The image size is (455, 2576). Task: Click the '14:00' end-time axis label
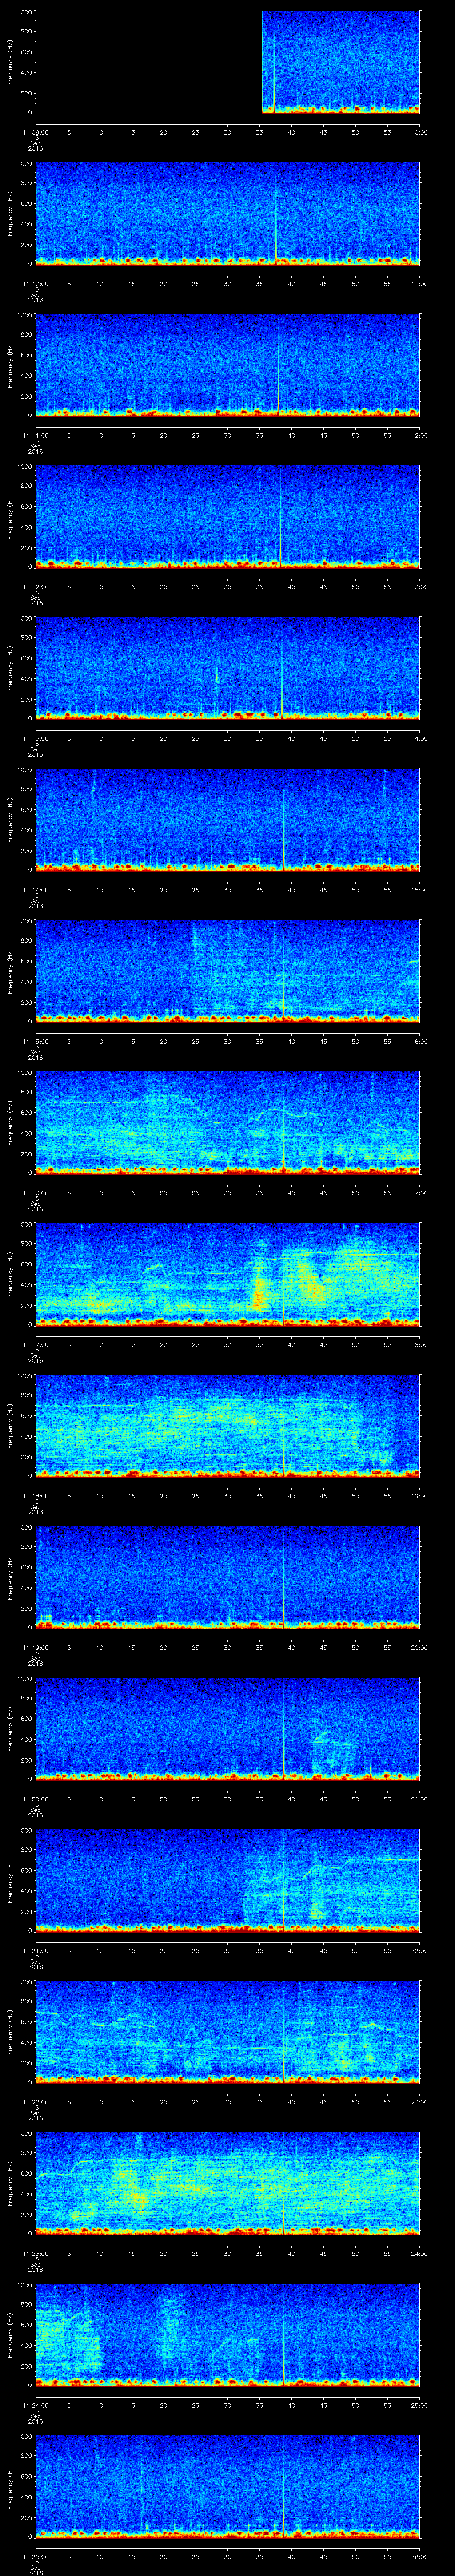point(419,738)
